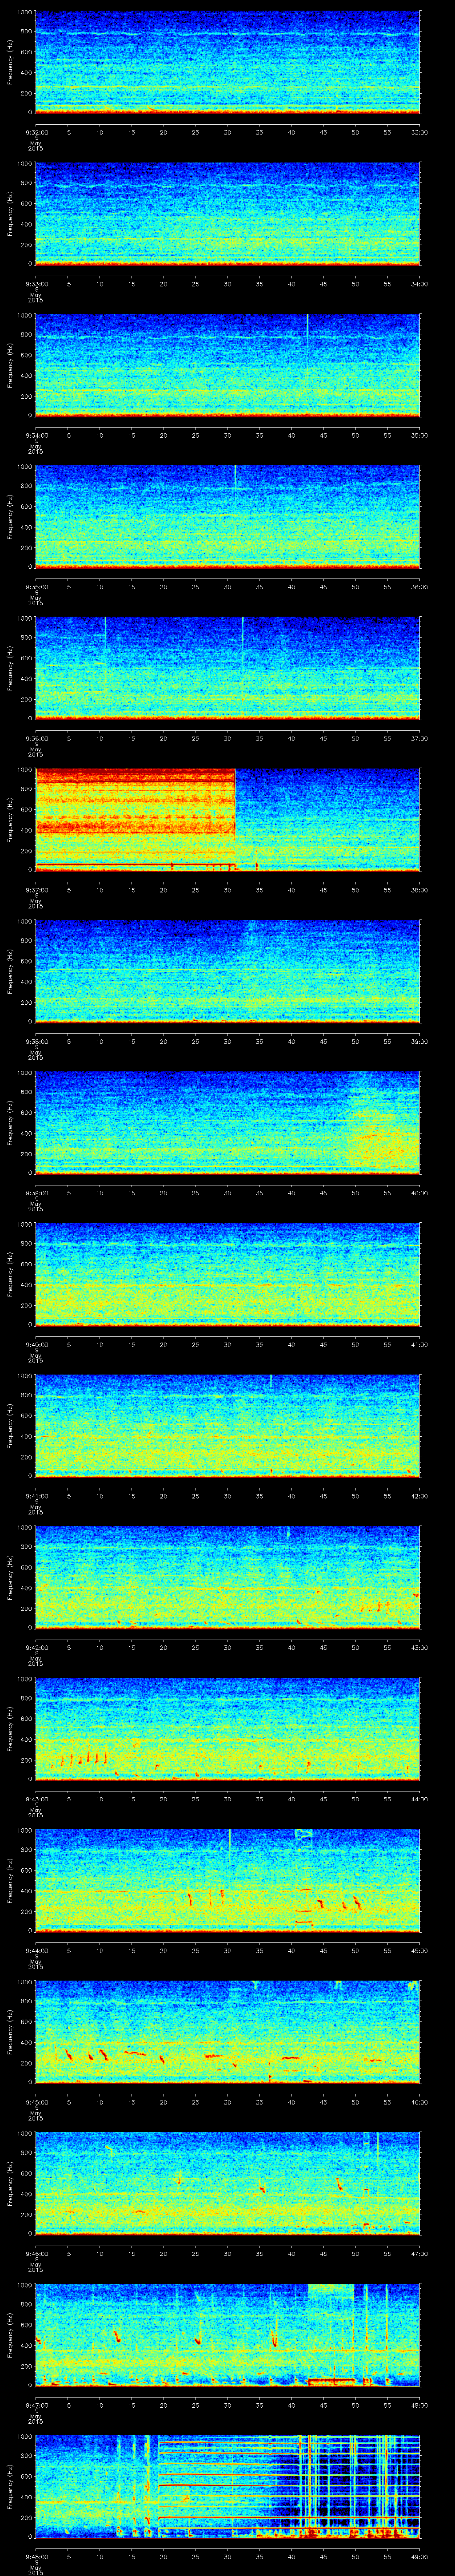455x2576 pixels.
Task: Open the spectrogram starting at 9:45:00
Action: point(227,2032)
